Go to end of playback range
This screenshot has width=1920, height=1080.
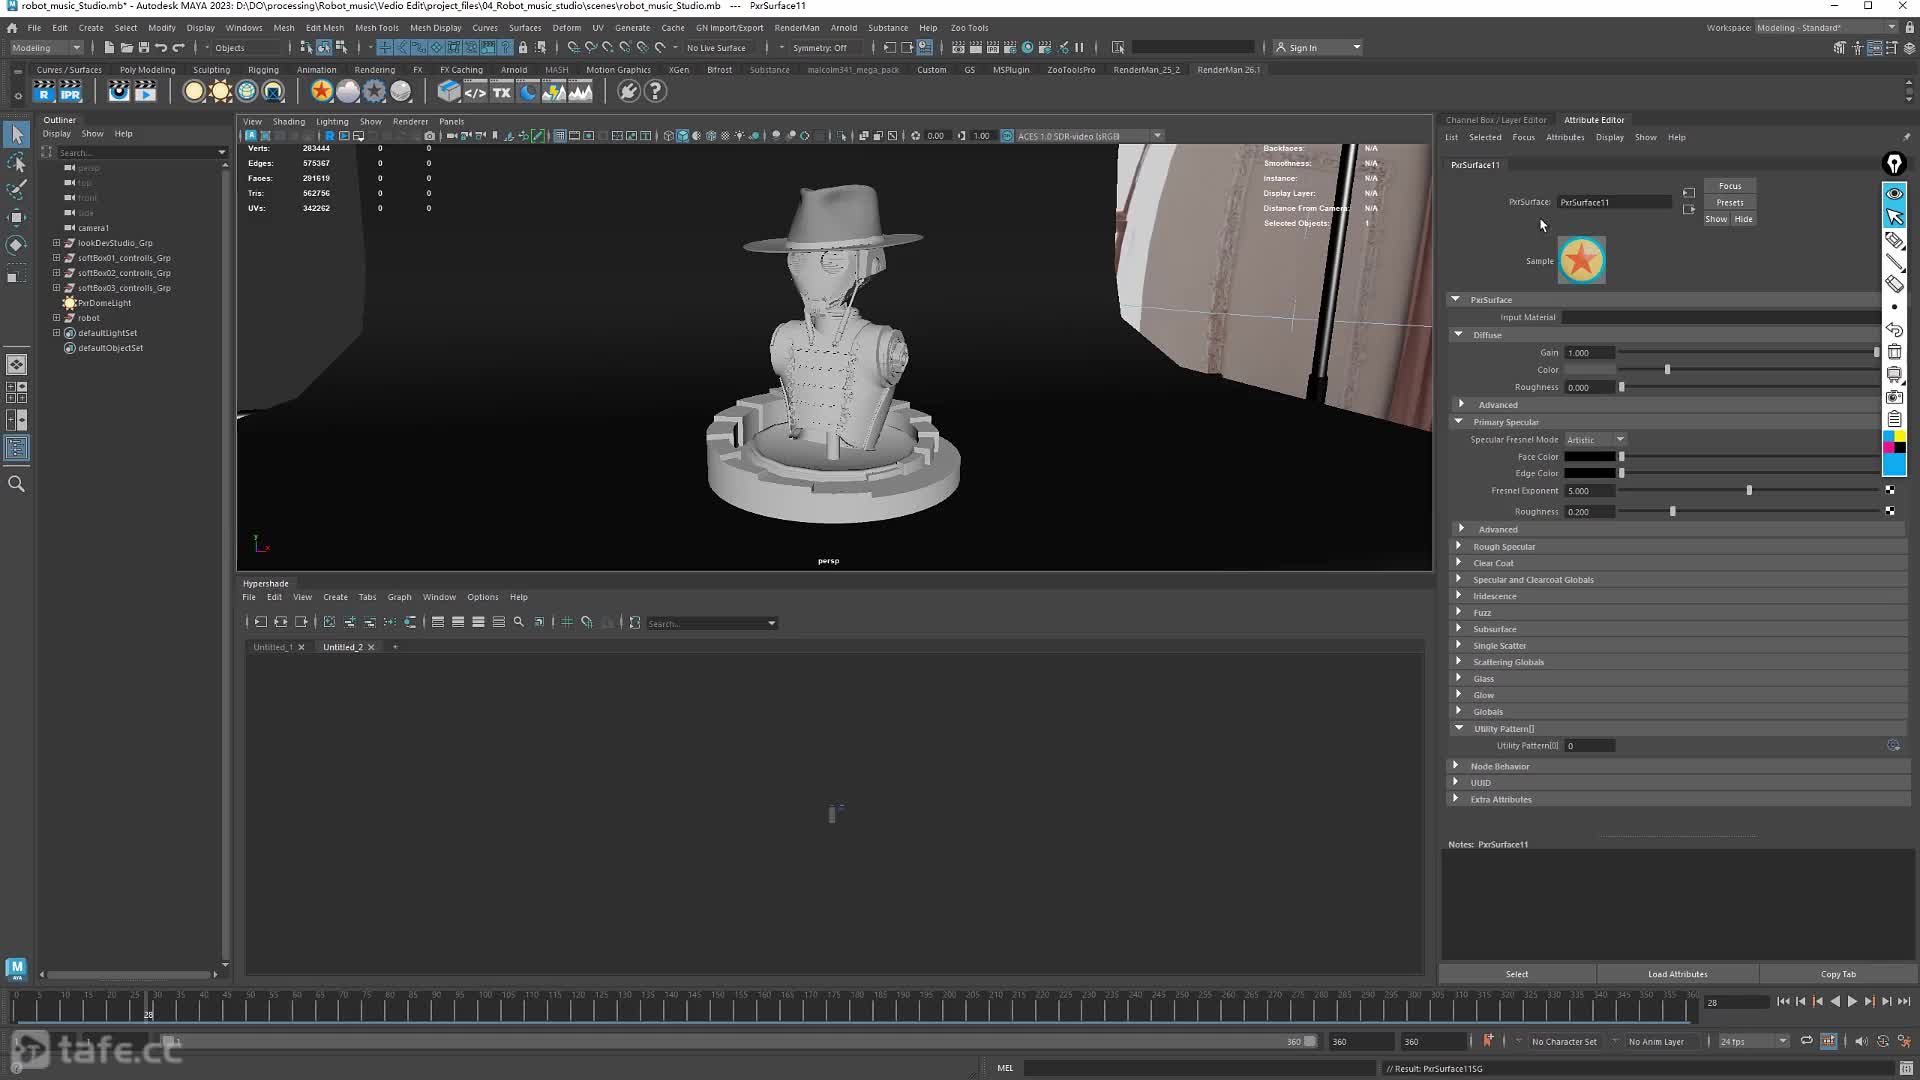(1904, 1001)
